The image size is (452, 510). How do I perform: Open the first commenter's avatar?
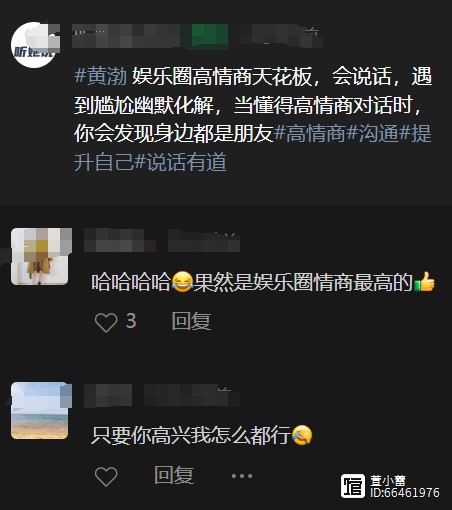click(40, 257)
